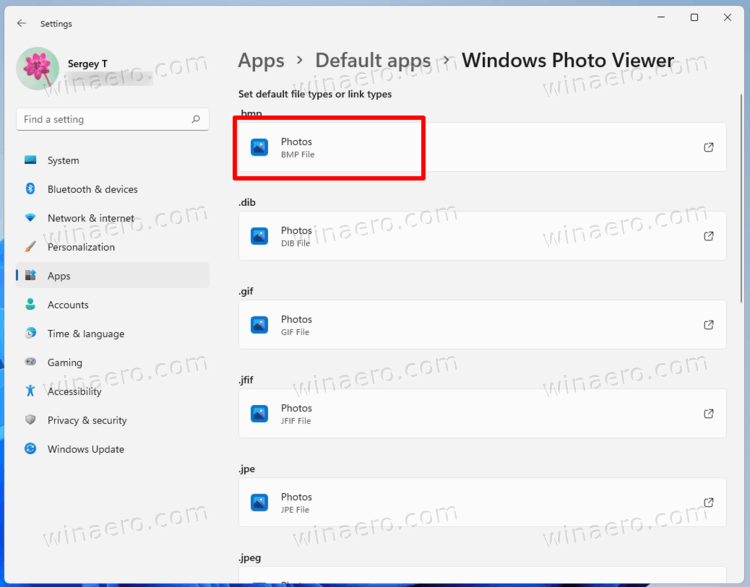750x587 pixels.
Task: Click the ".jpe" extension label
Action: point(247,469)
